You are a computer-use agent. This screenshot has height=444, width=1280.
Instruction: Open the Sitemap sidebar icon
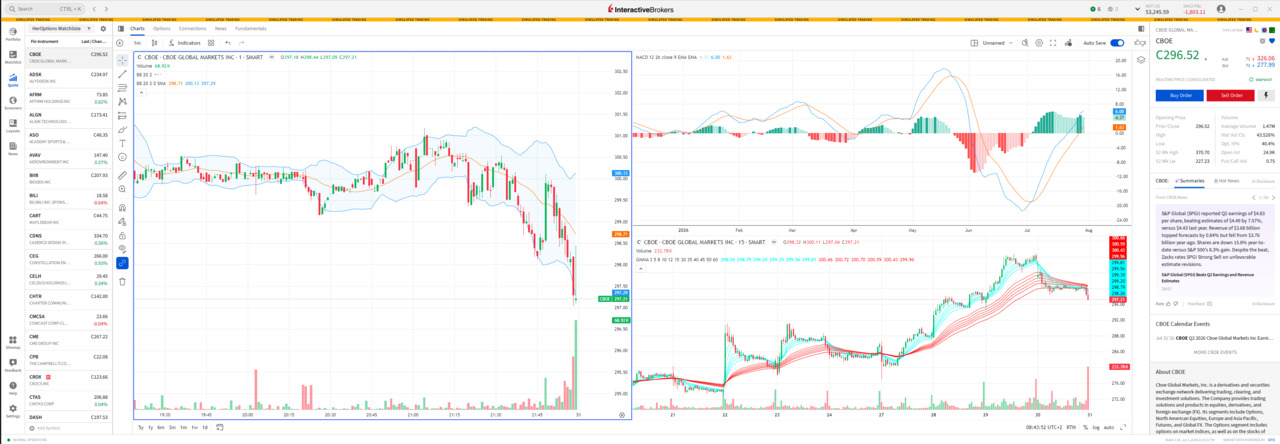(x=12, y=342)
